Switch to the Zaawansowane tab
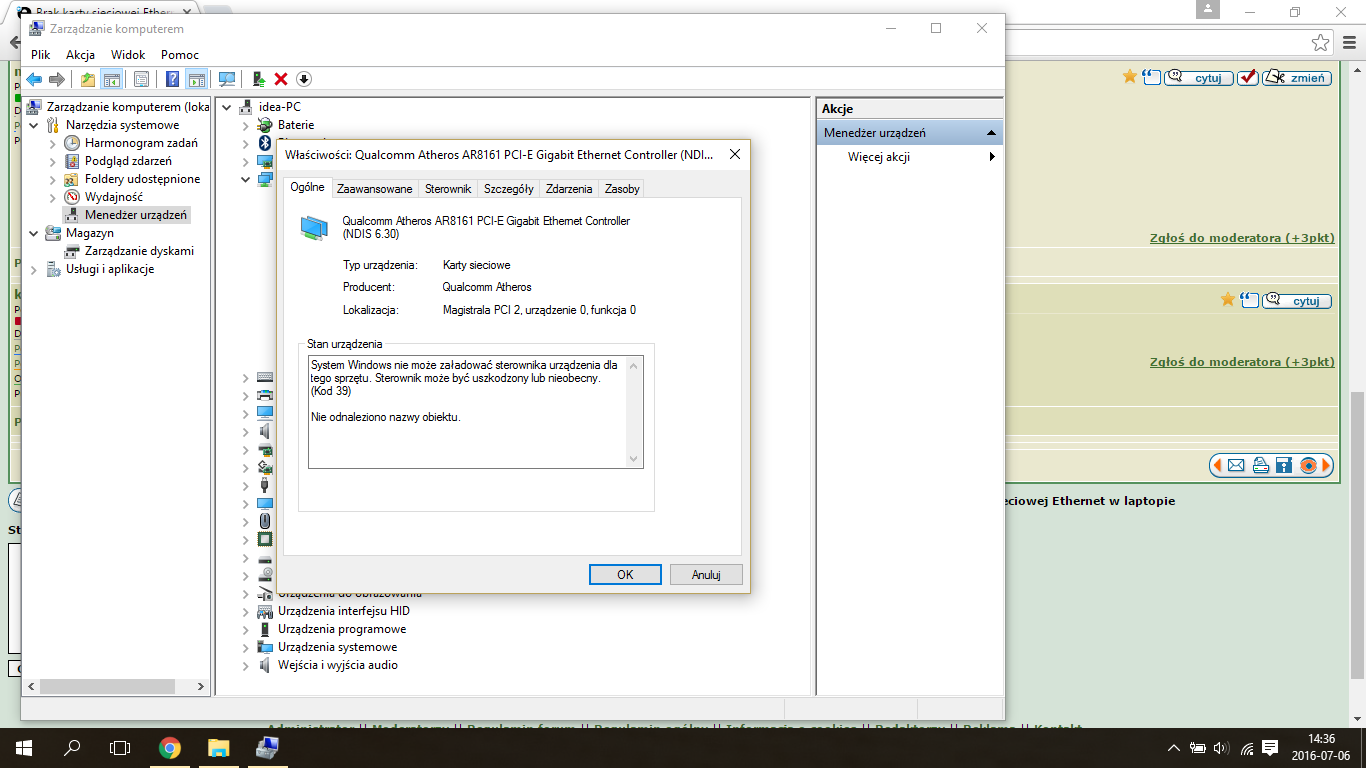This screenshot has height=768, width=1366. [x=375, y=189]
